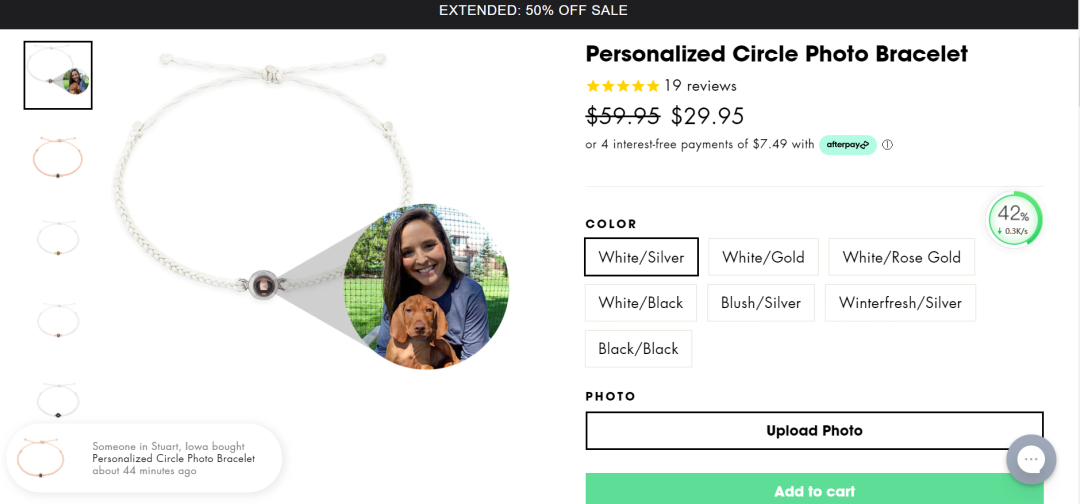Show the third bracelet thumbnail image

(58, 239)
